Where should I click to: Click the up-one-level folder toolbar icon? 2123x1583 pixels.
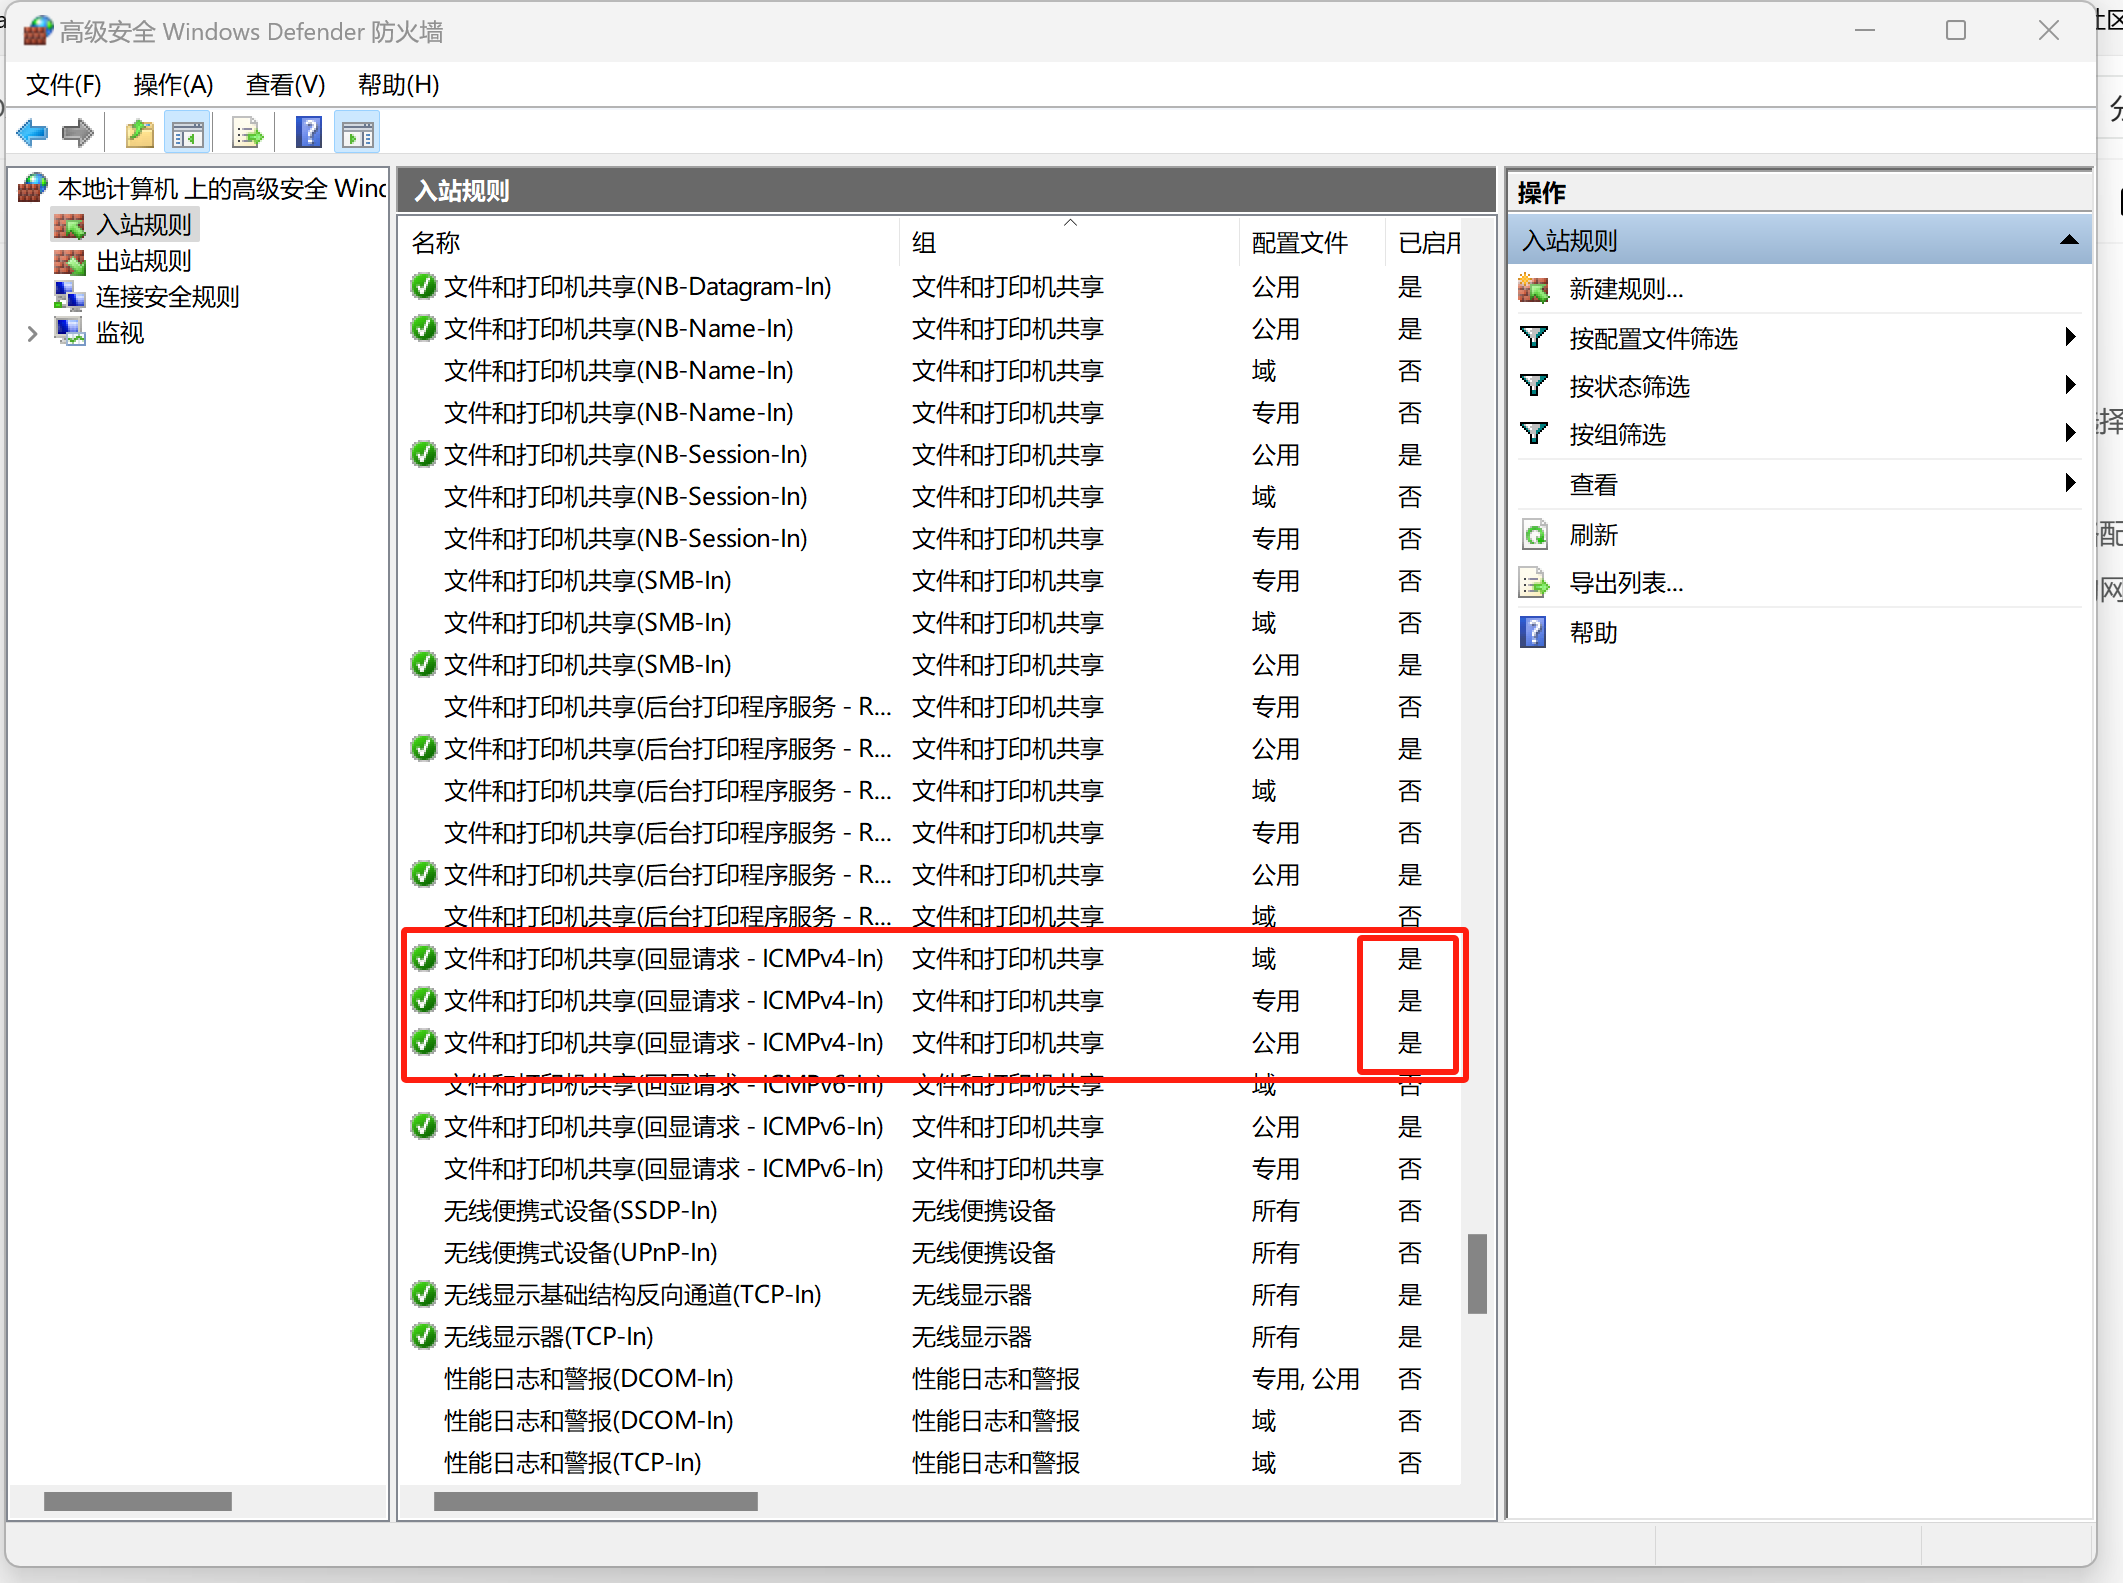tap(139, 133)
